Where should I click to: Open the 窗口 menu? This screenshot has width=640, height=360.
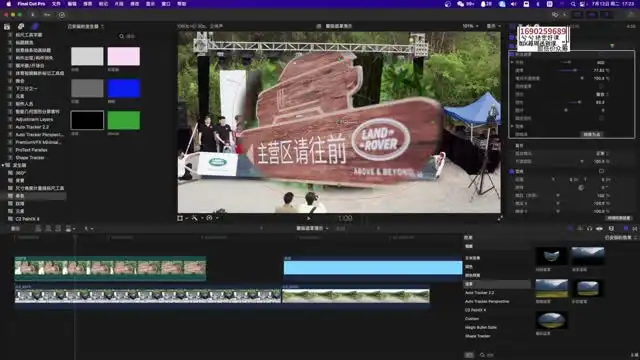[166, 4]
